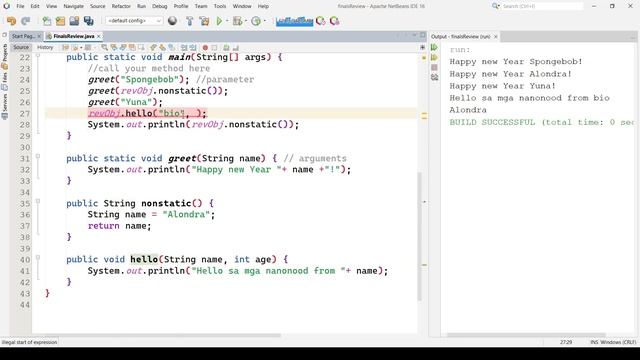Switch editor to Source view
The width and height of the screenshot is (640, 360).
click(21, 47)
